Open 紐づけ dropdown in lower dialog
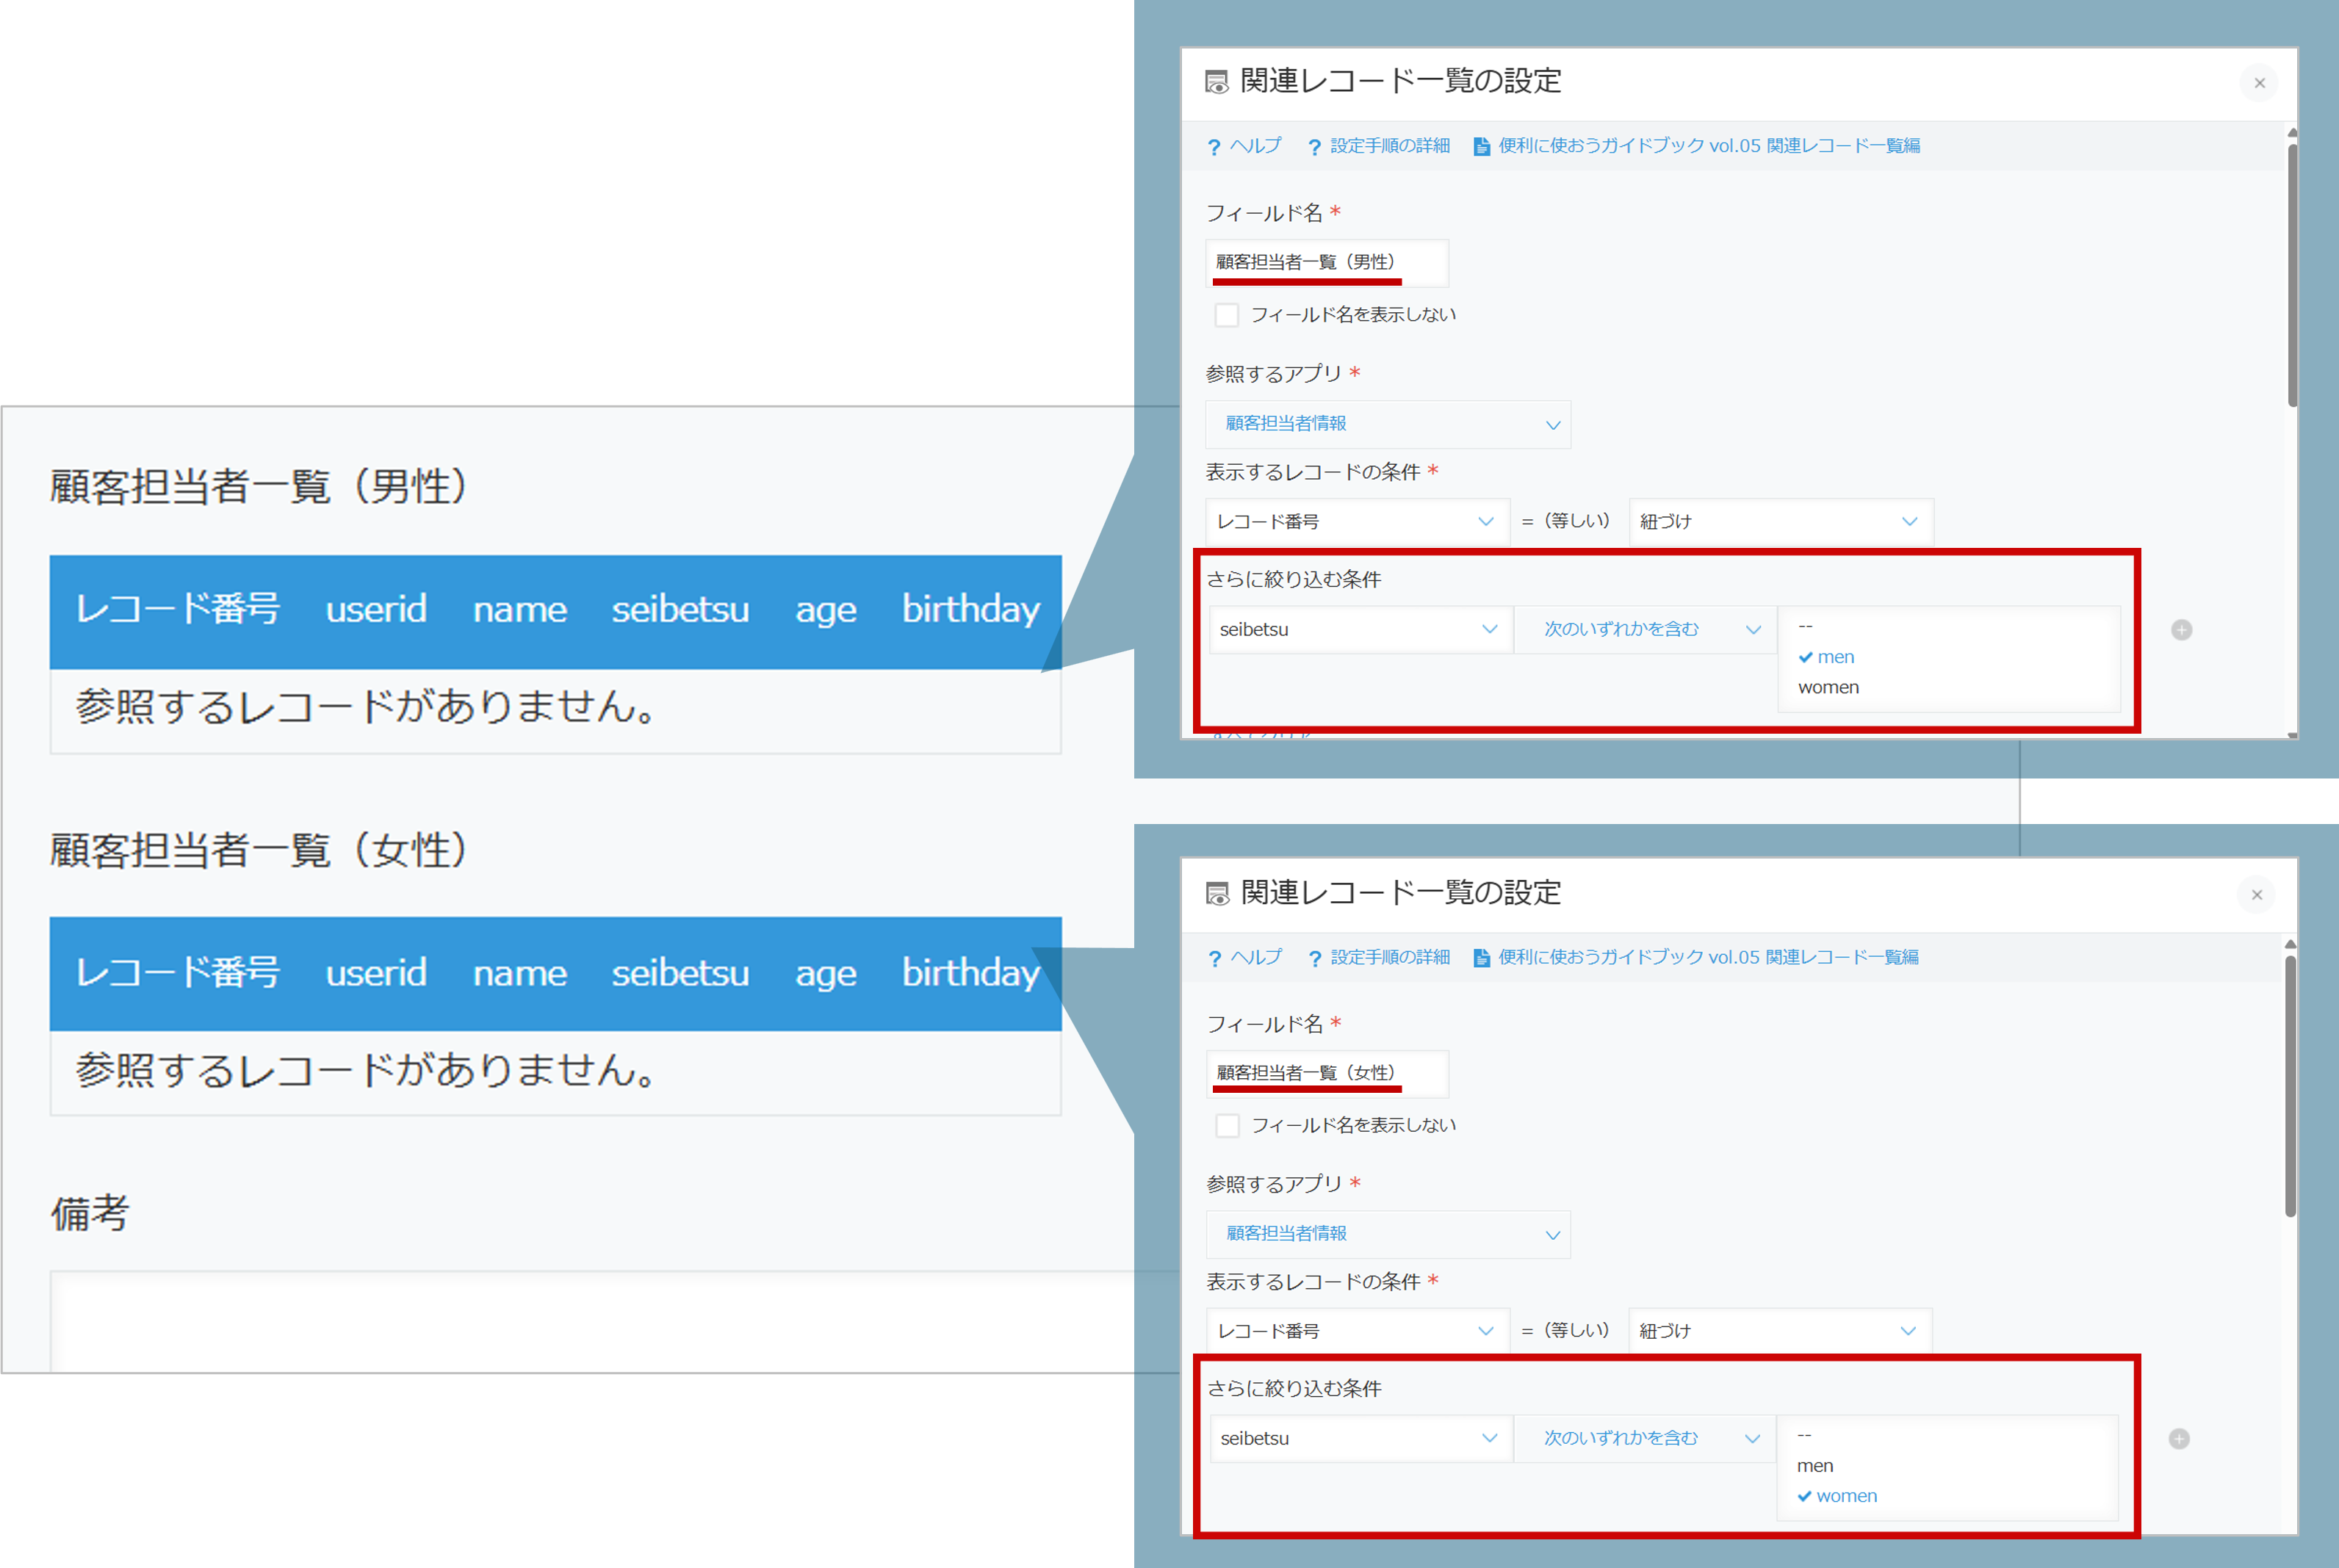2339x1568 pixels. tap(1780, 1331)
